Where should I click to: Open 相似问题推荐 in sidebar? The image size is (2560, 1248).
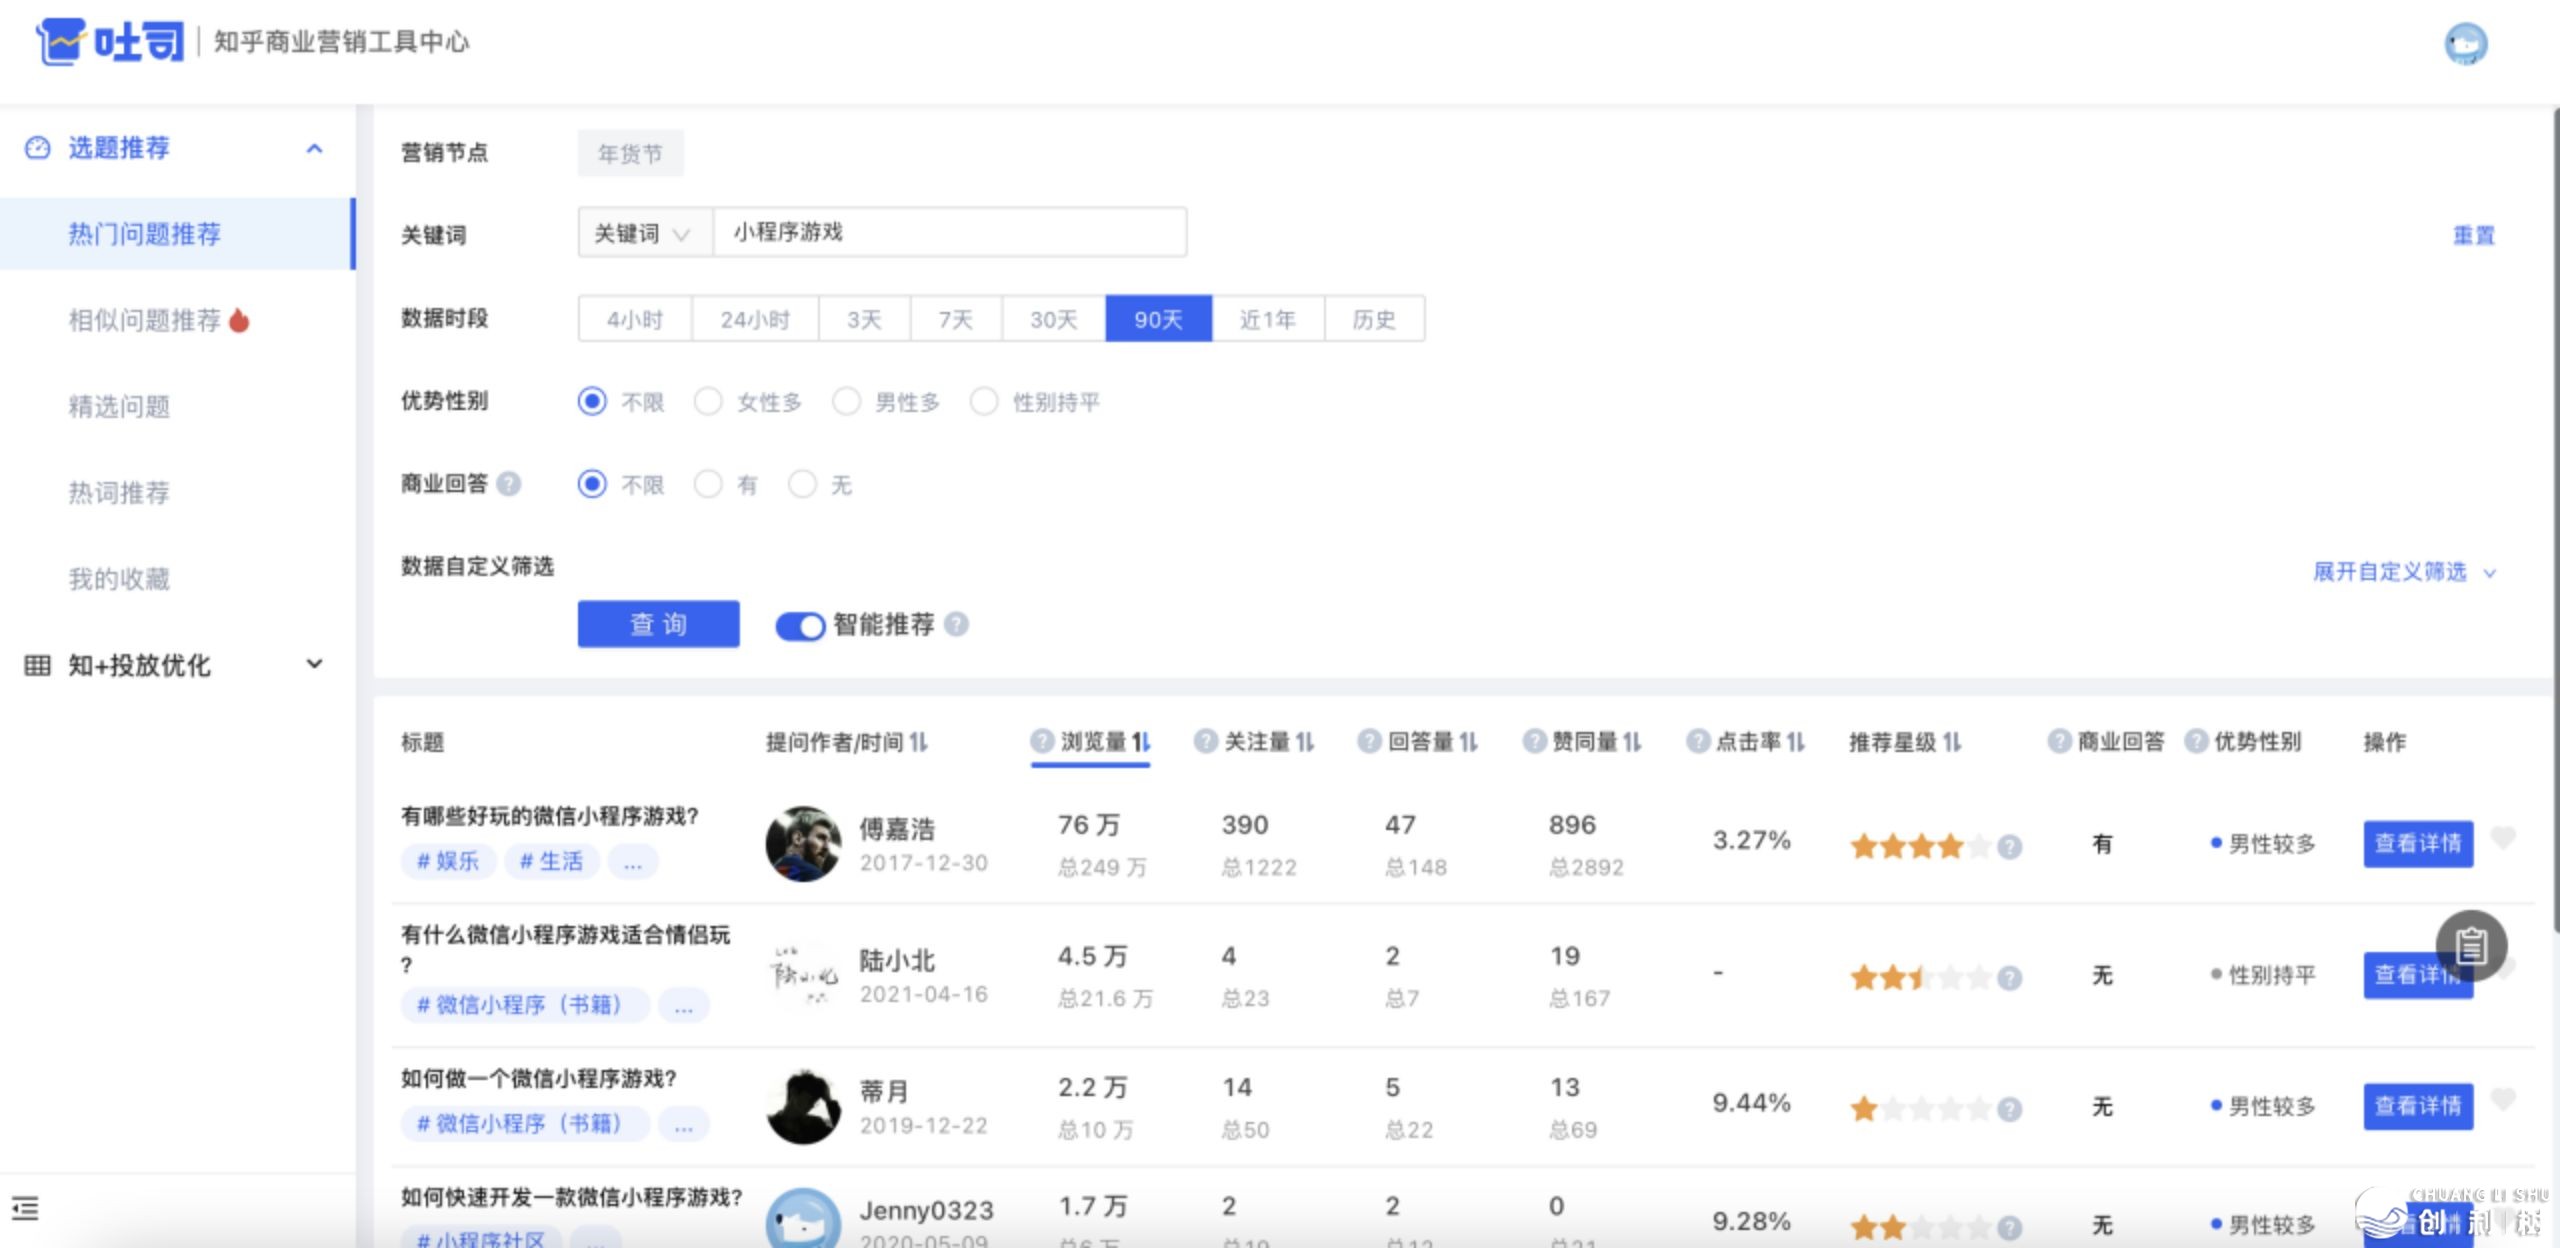[x=145, y=320]
